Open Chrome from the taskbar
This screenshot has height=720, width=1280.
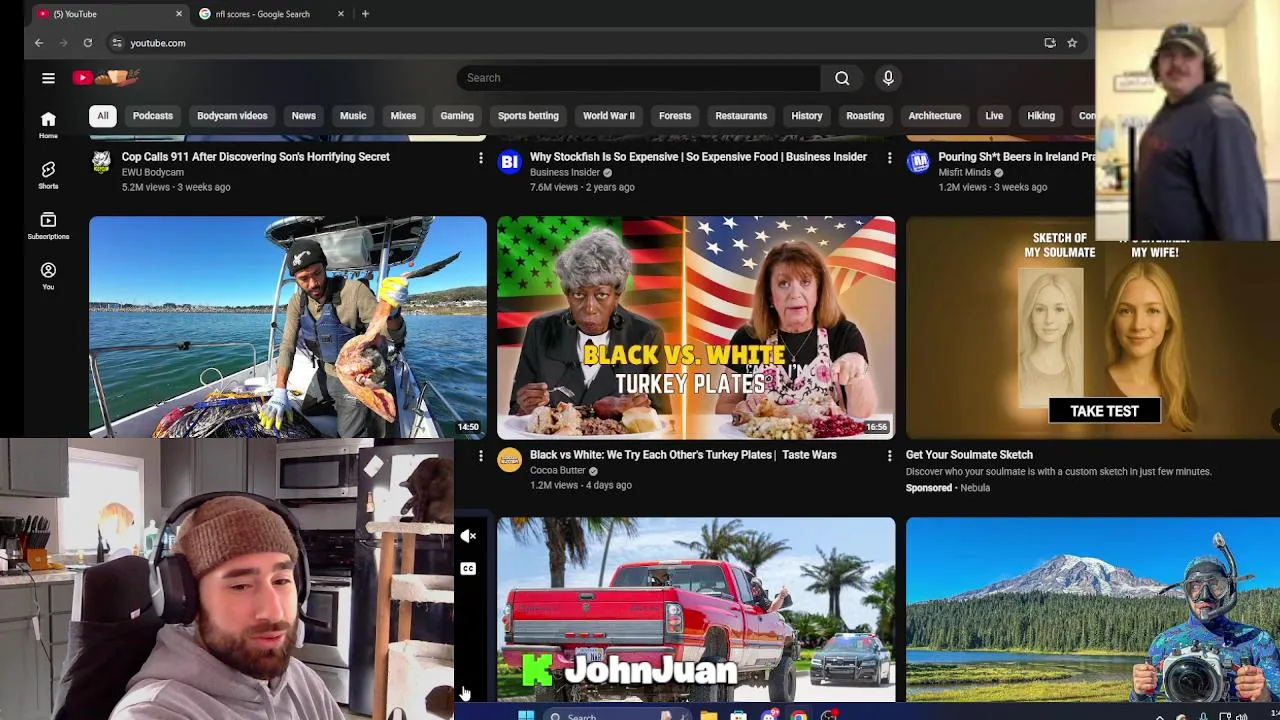tap(799, 715)
